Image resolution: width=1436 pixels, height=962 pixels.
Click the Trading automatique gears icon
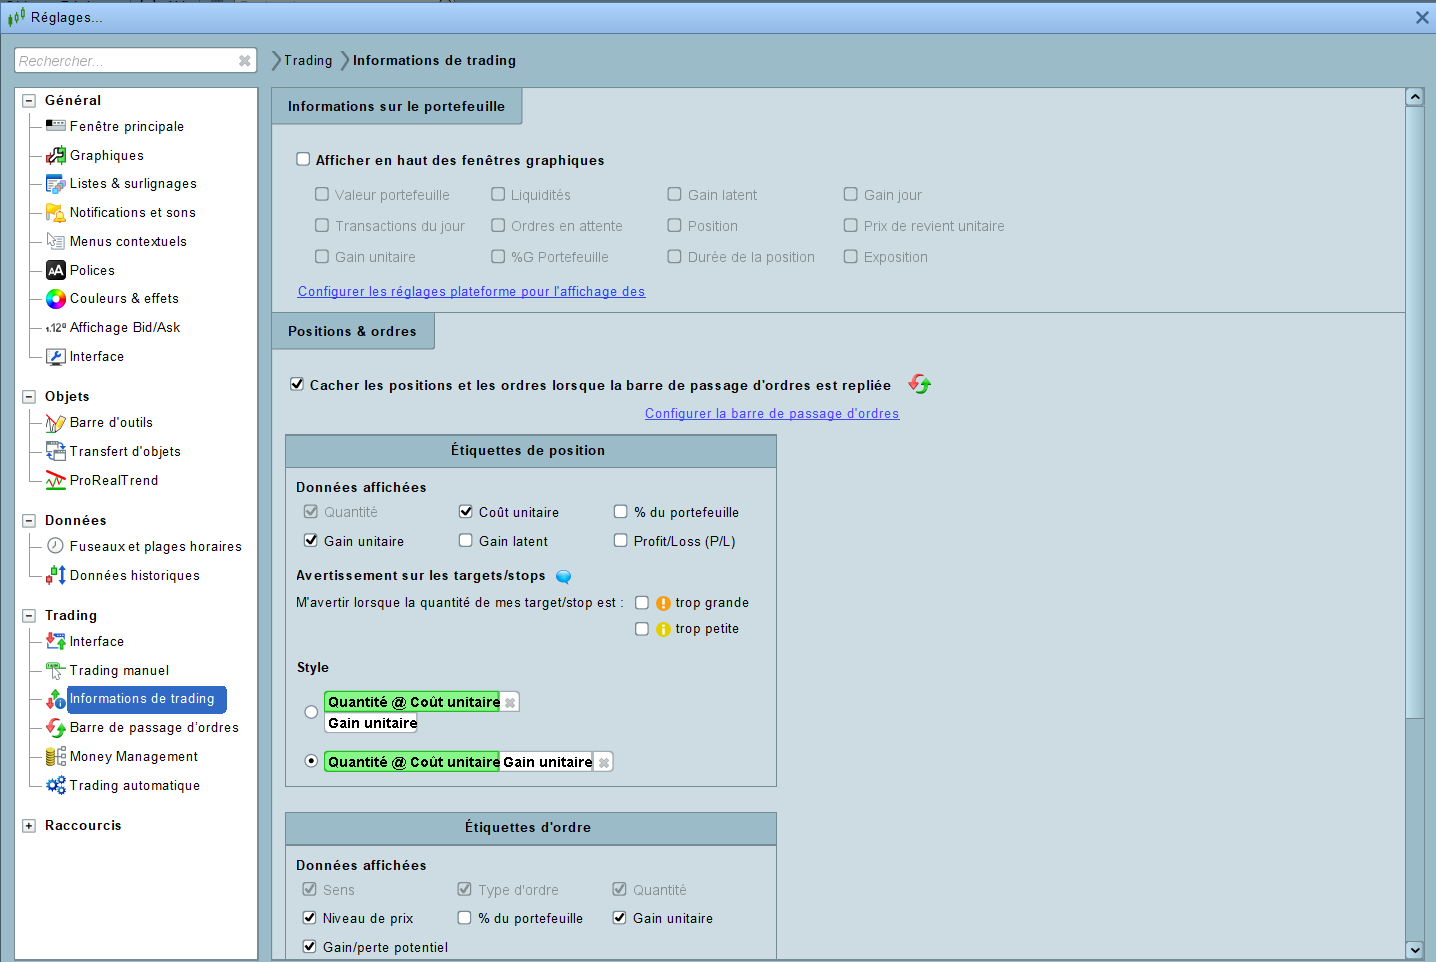pos(56,785)
